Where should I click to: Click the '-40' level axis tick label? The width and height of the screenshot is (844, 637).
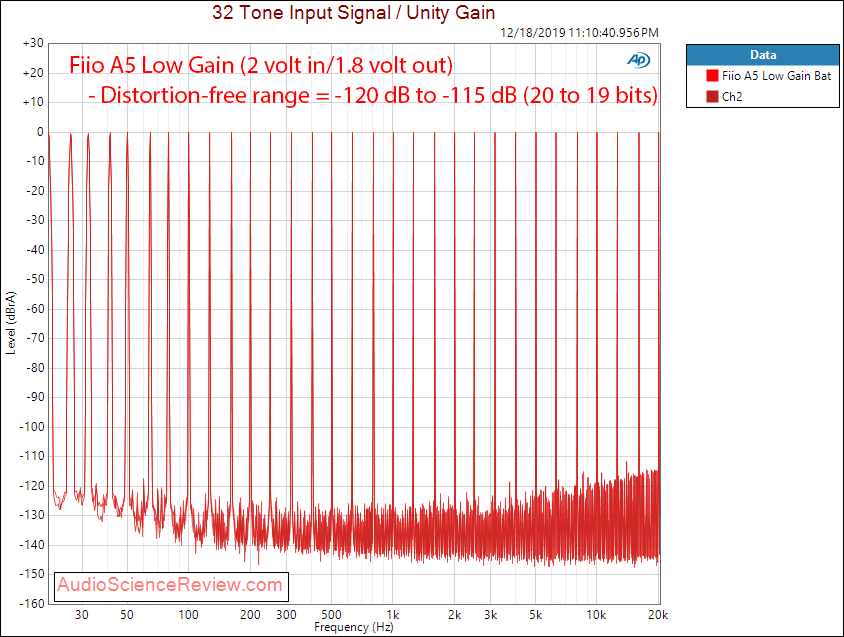[36, 250]
